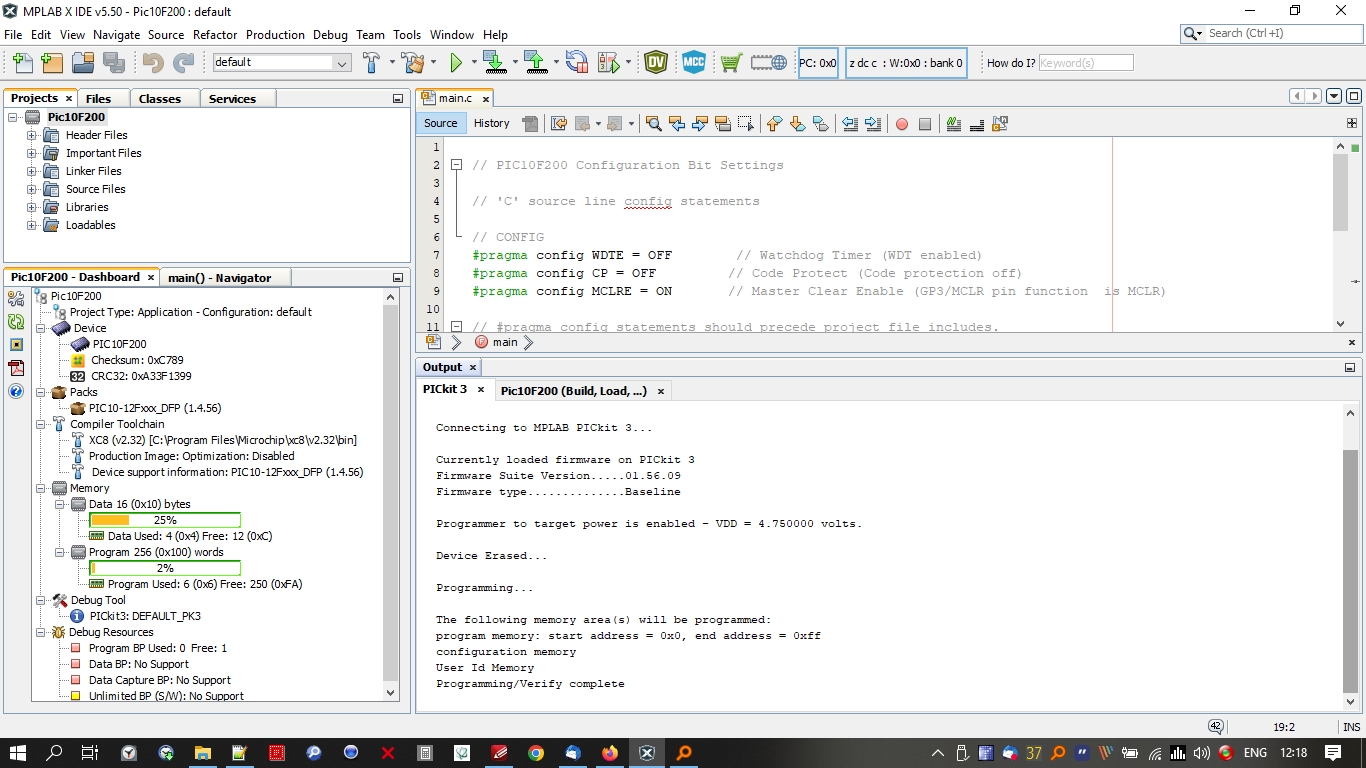
Task: Switch to Pic10F200 (Build, Load, ...) output tab
Action: click(x=574, y=390)
